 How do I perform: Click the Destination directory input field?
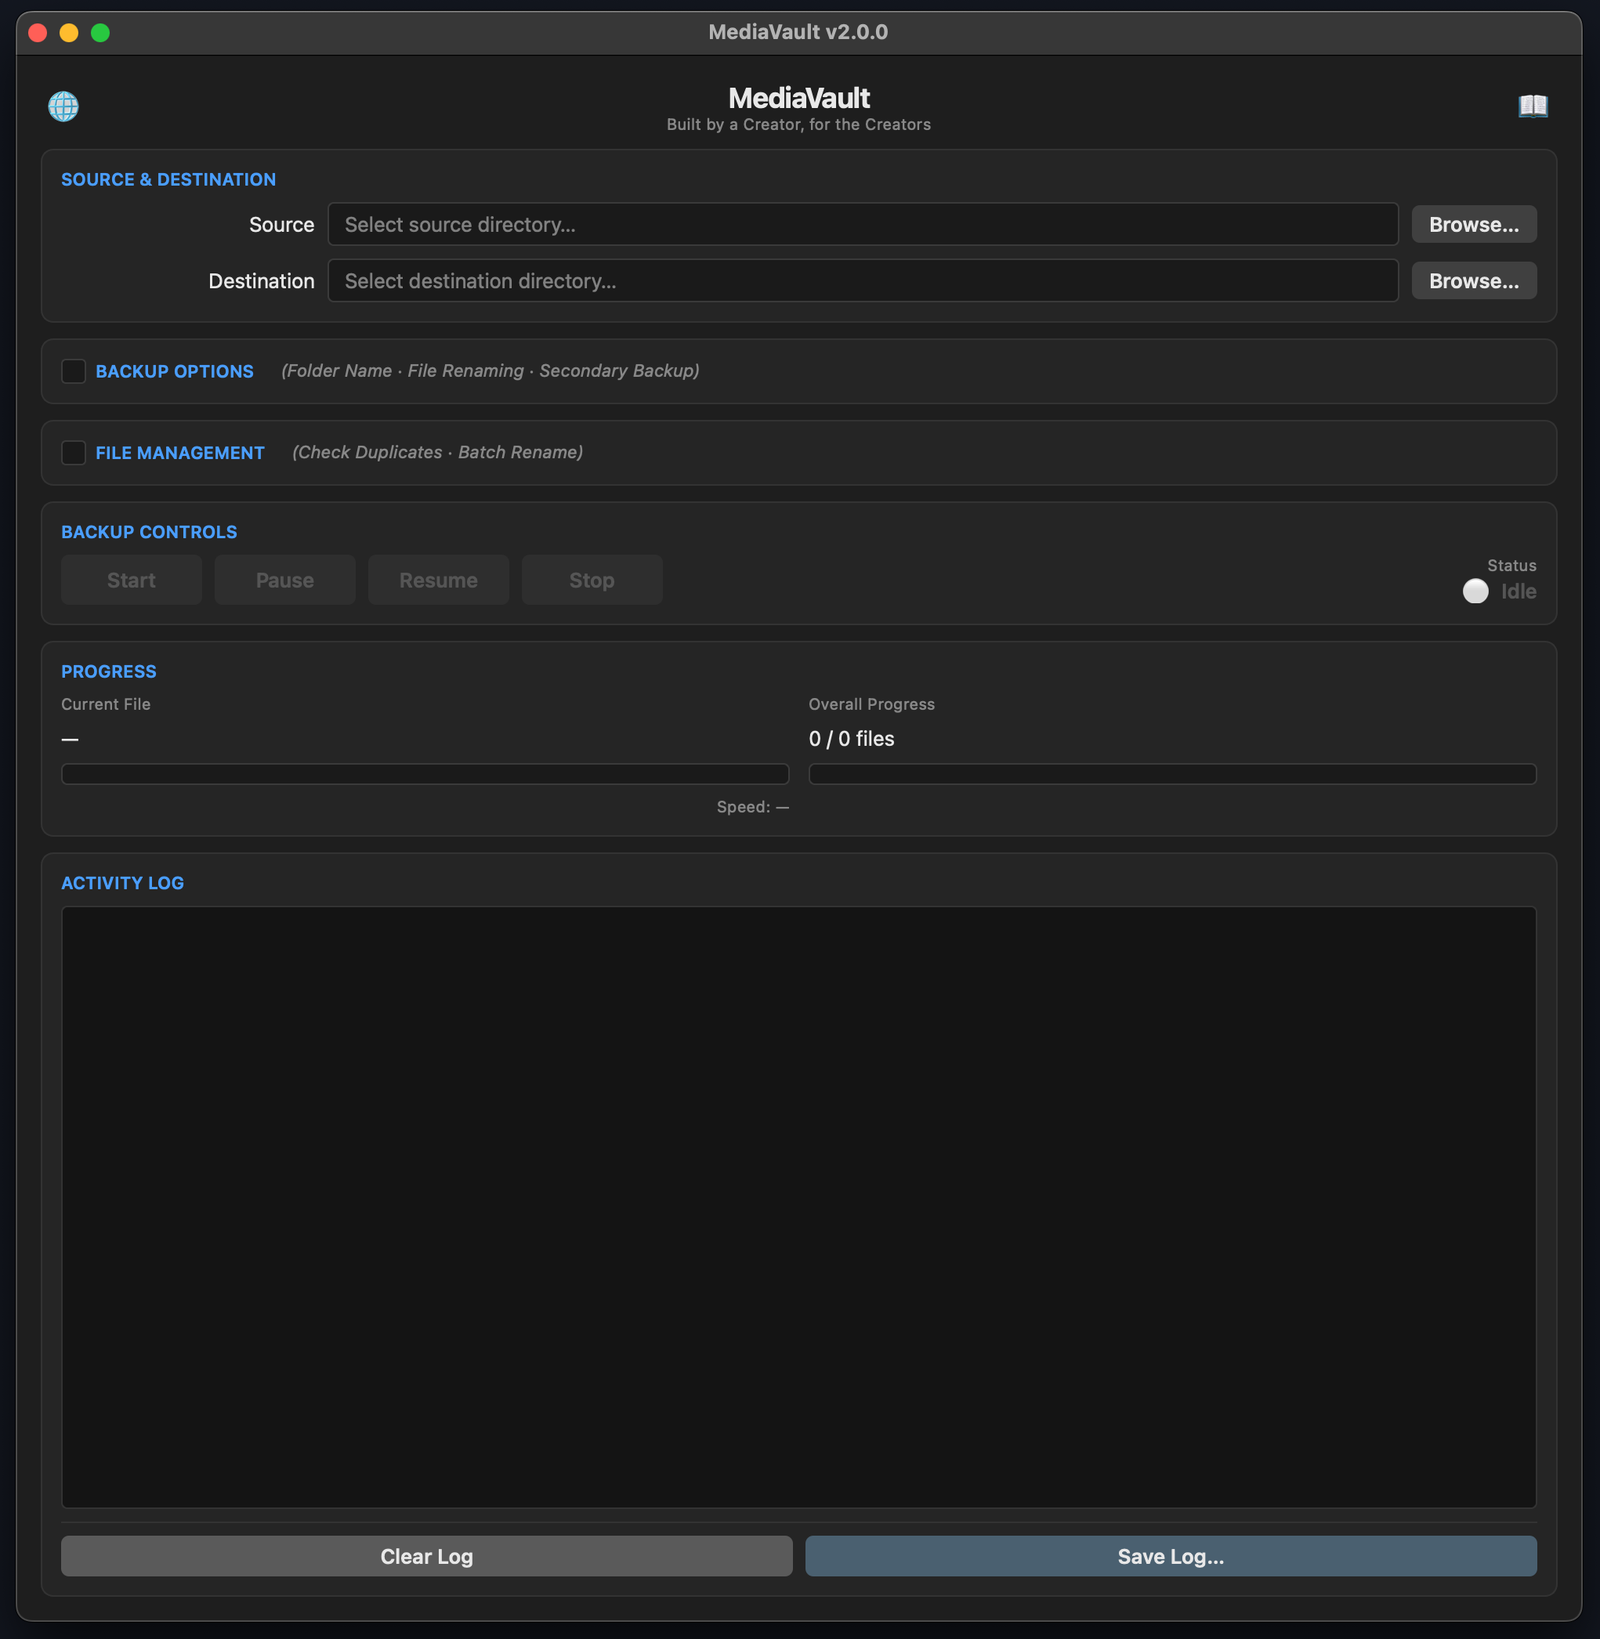[x=863, y=281]
